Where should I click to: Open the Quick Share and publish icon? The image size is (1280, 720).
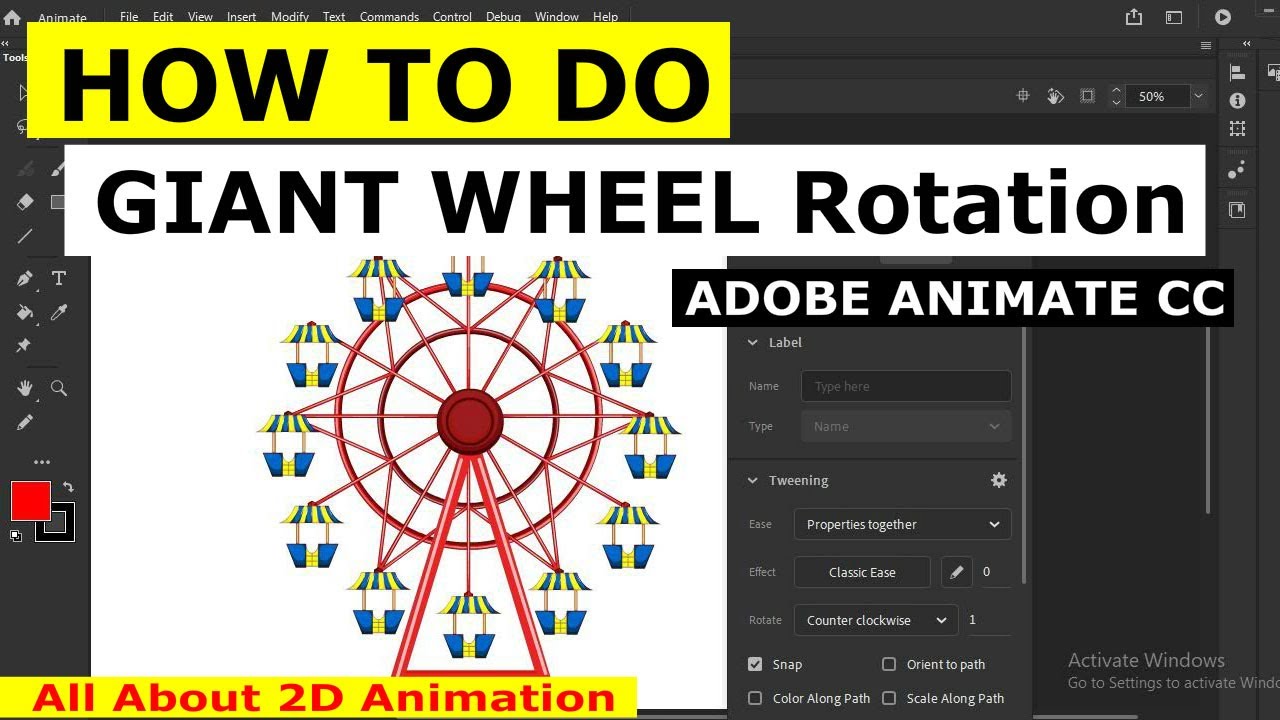(1134, 17)
